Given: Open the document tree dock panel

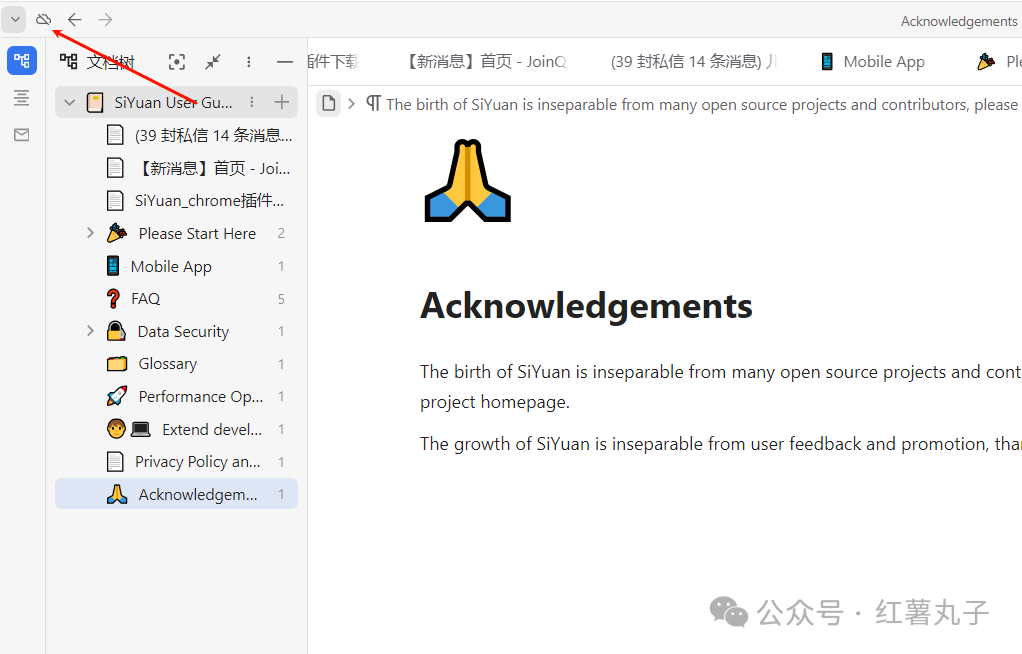Looking at the screenshot, I should click(x=22, y=61).
